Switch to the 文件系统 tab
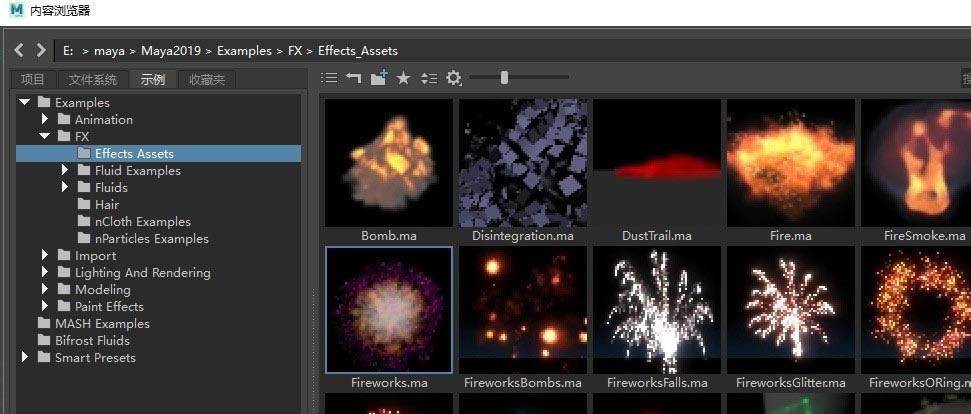The image size is (971, 414). click(x=93, y=80)
